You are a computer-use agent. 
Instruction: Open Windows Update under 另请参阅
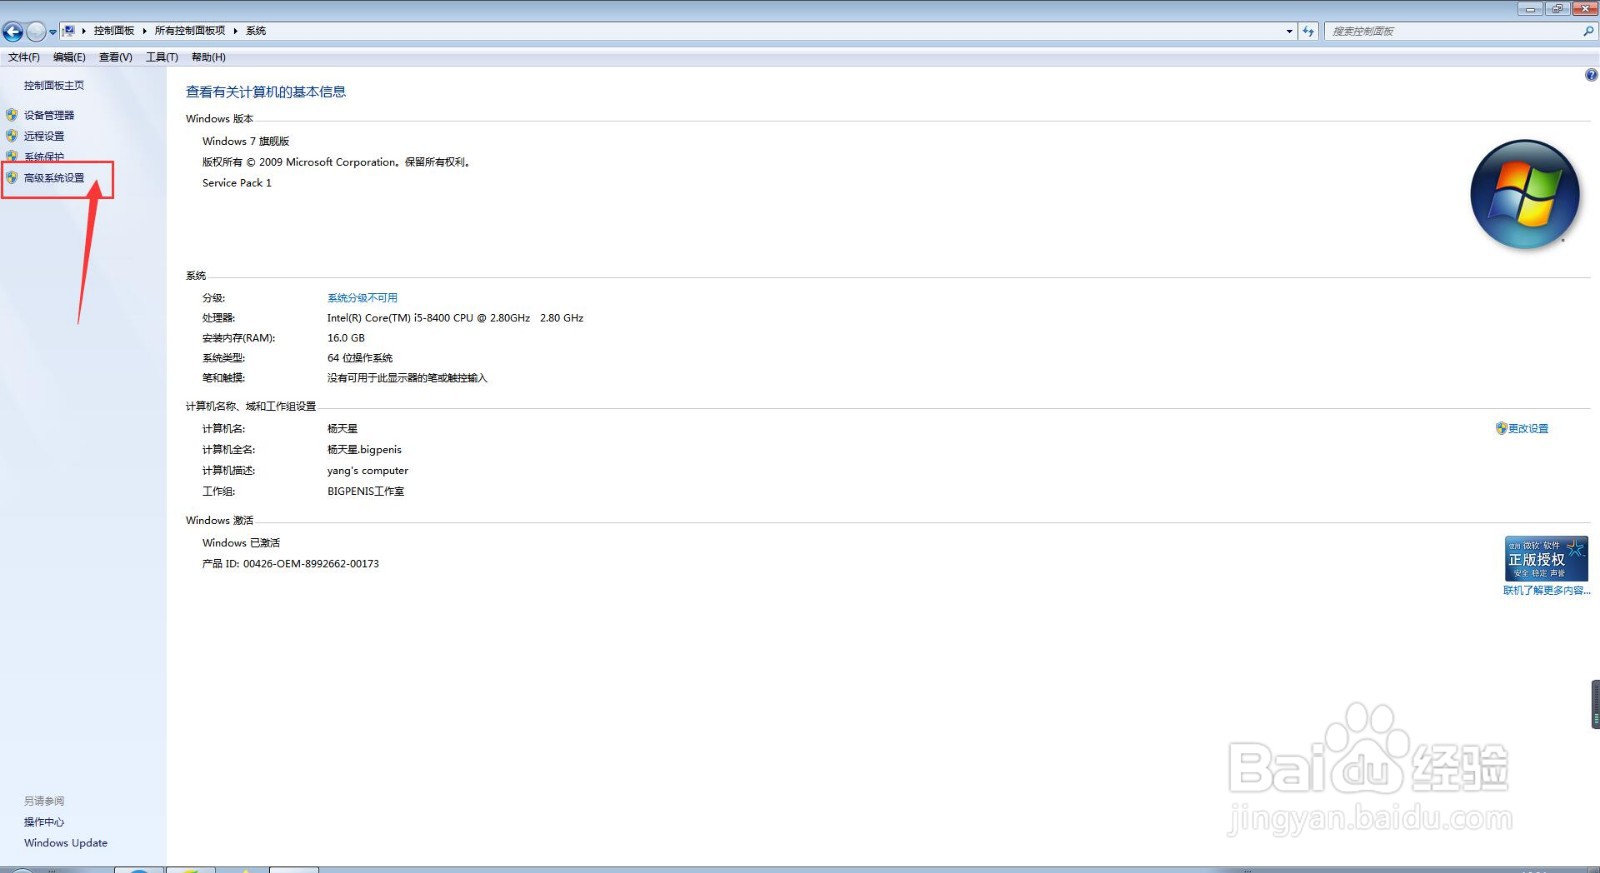(66, 843)
